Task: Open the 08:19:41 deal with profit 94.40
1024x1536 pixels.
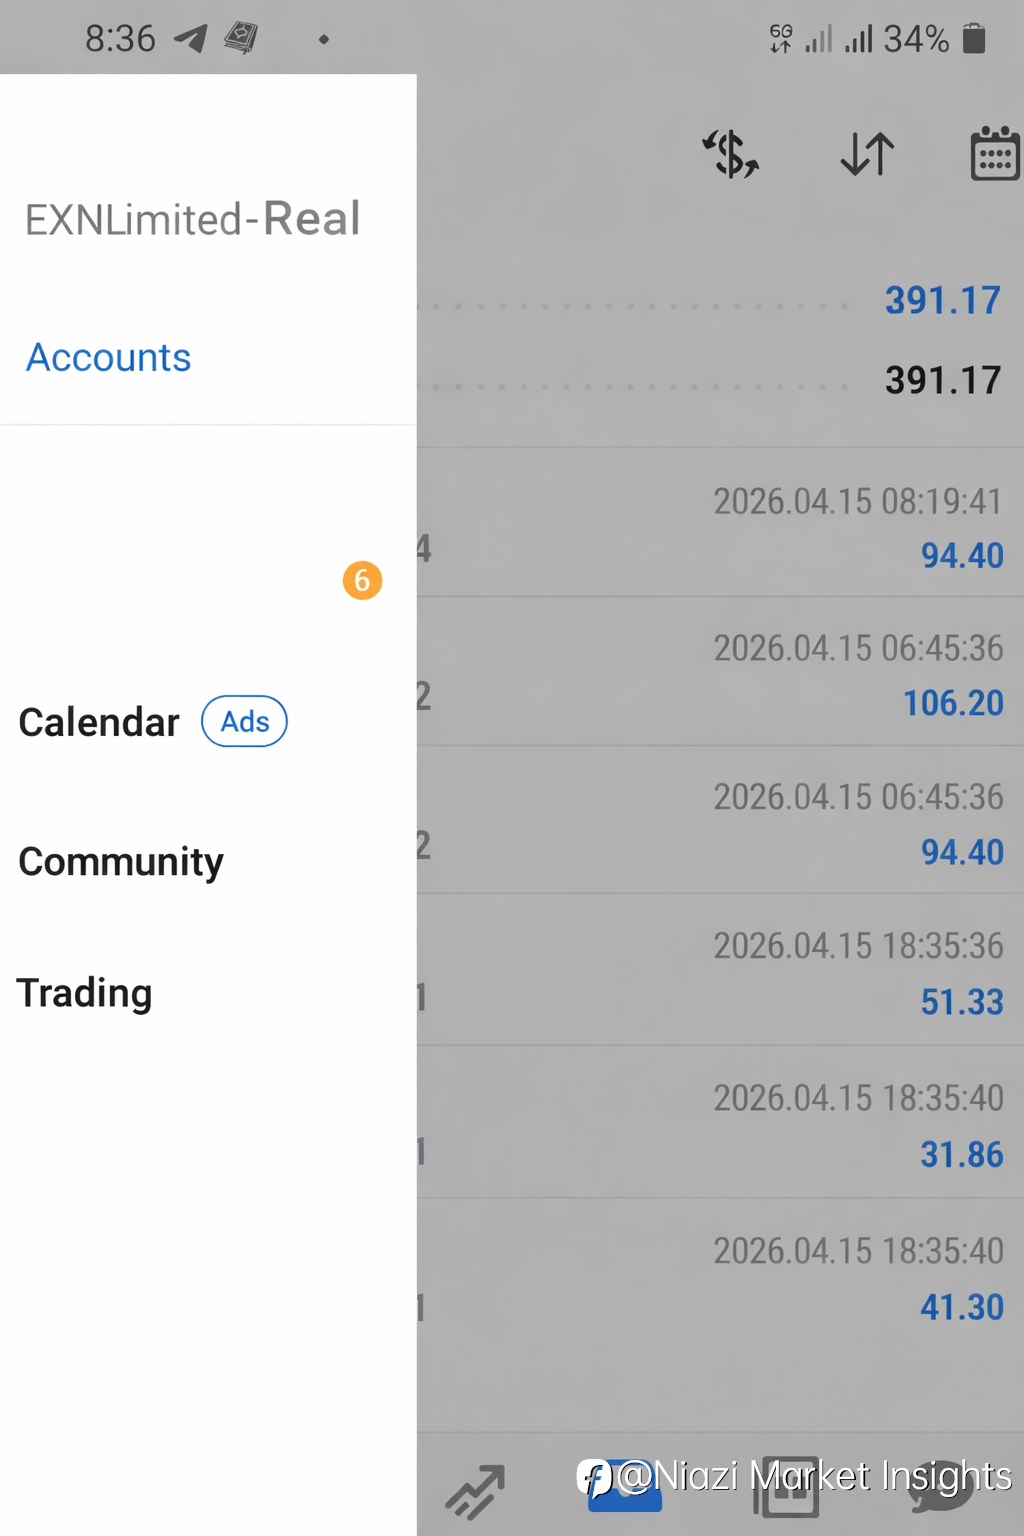Action: click(x=720, y=523)
